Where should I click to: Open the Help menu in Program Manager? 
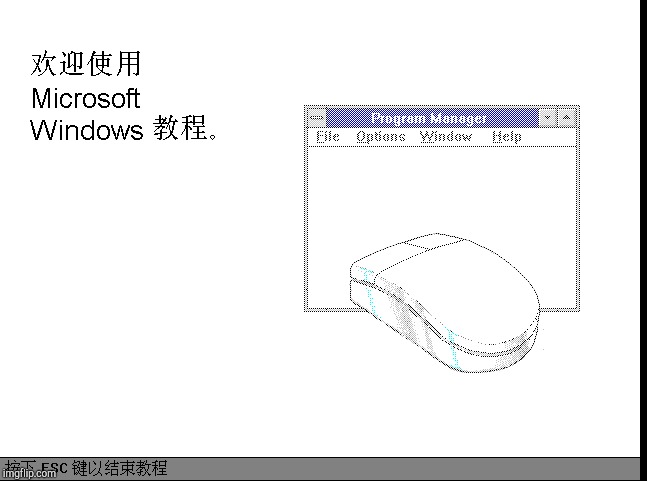pos(507,137)
